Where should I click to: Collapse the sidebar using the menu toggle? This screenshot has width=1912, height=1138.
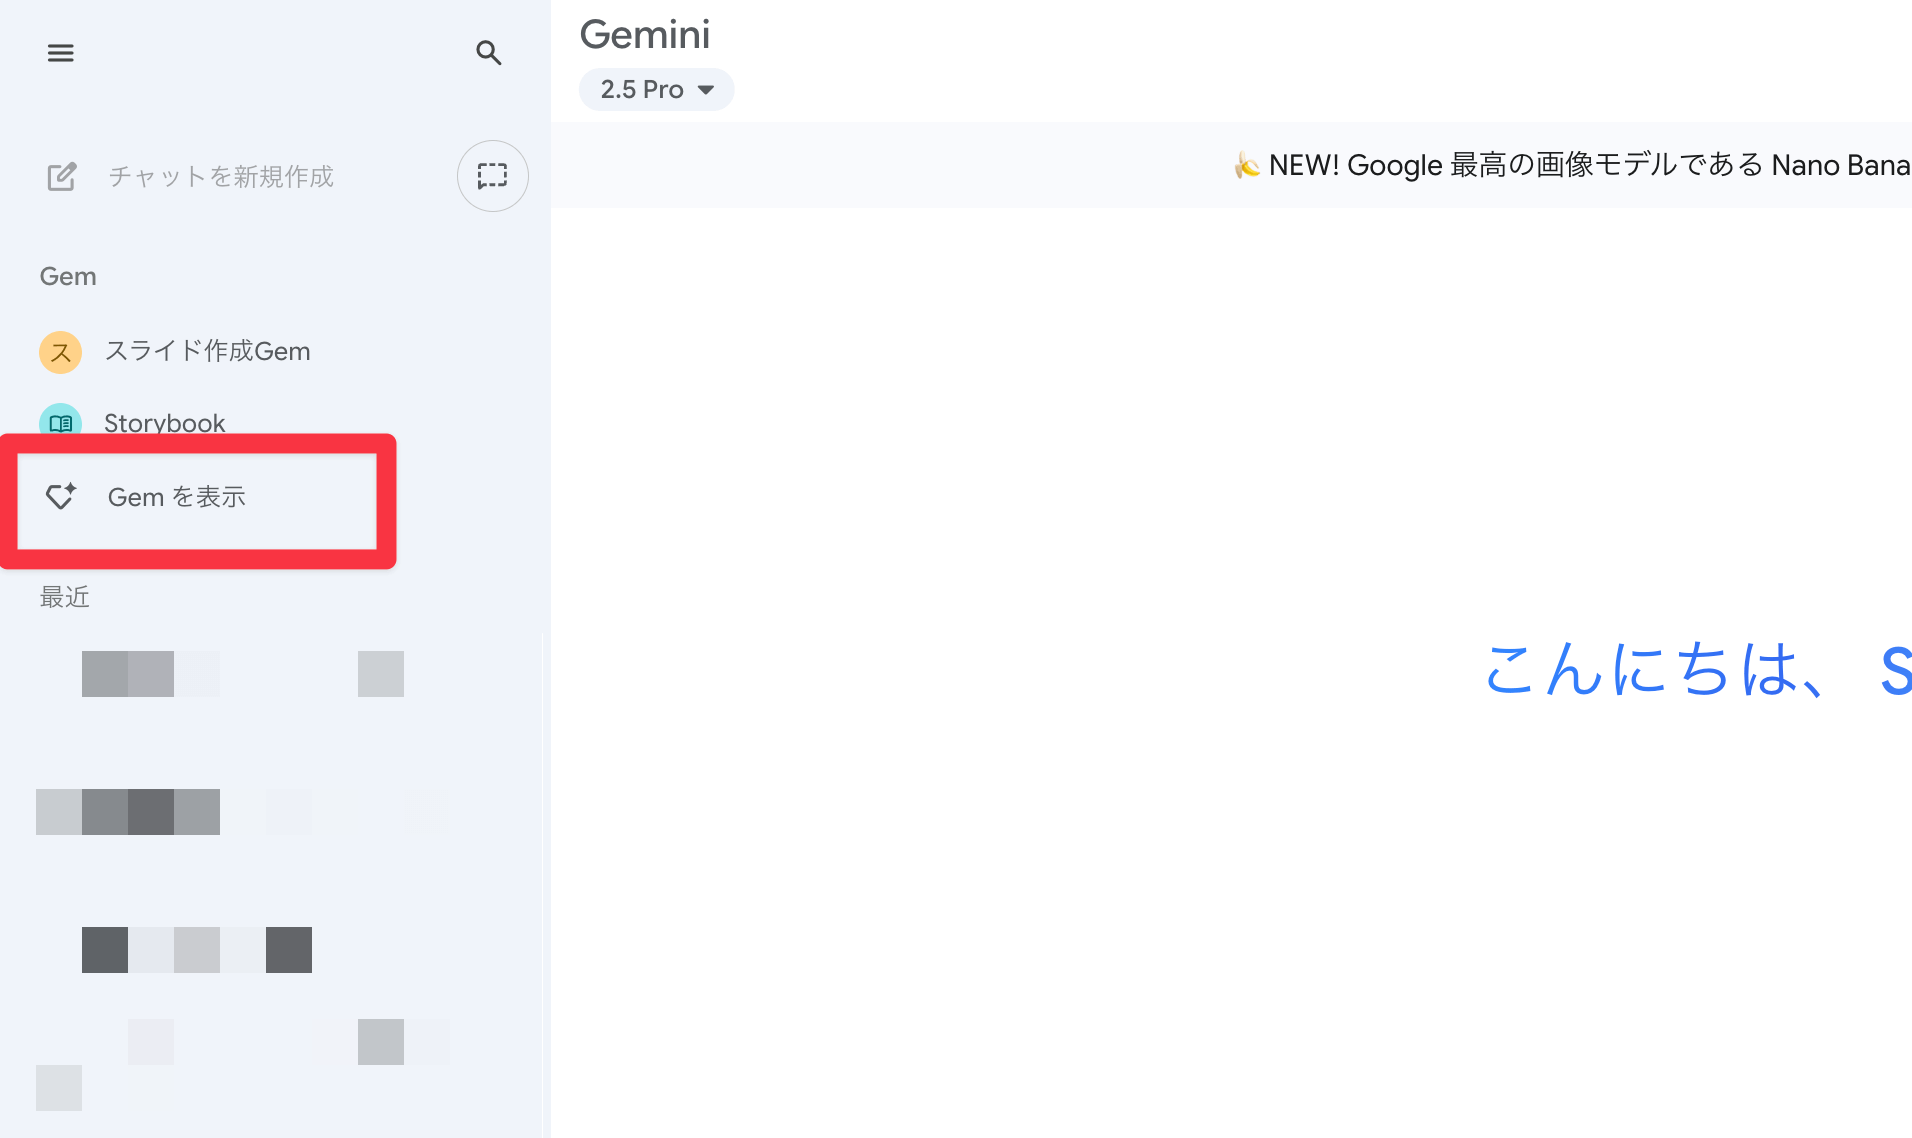[60, 52]
